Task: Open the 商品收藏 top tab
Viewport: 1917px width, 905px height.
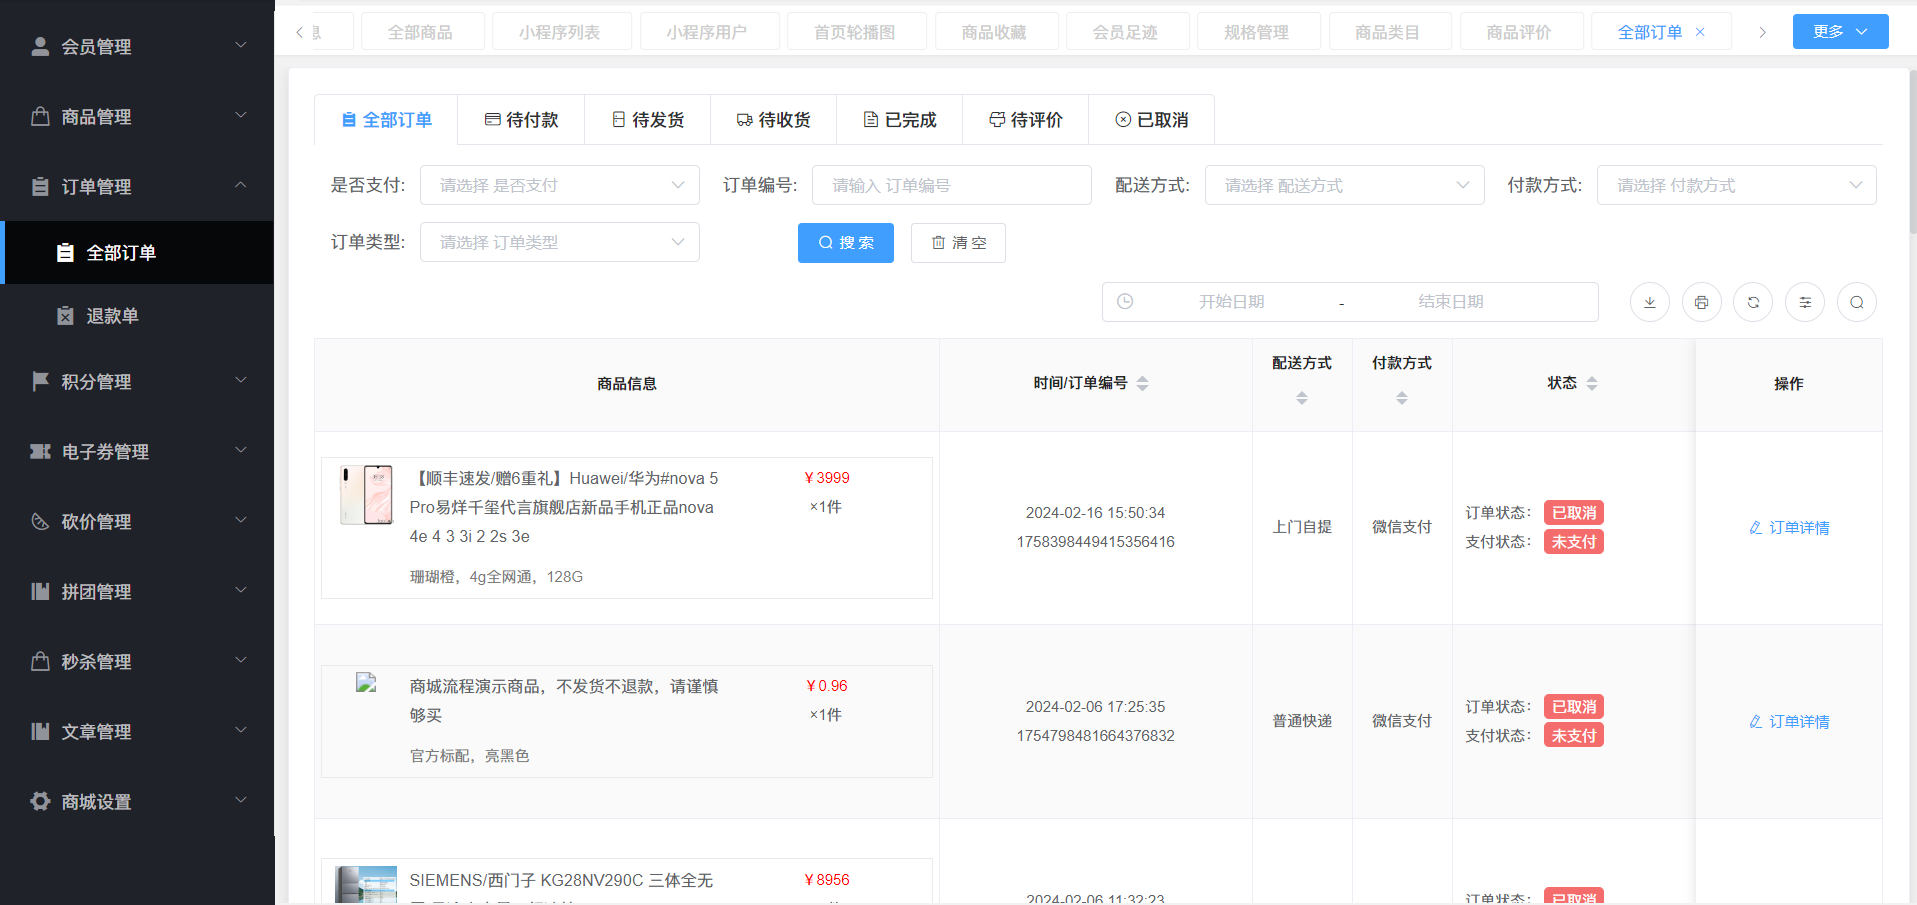Action: pos(996,32)
